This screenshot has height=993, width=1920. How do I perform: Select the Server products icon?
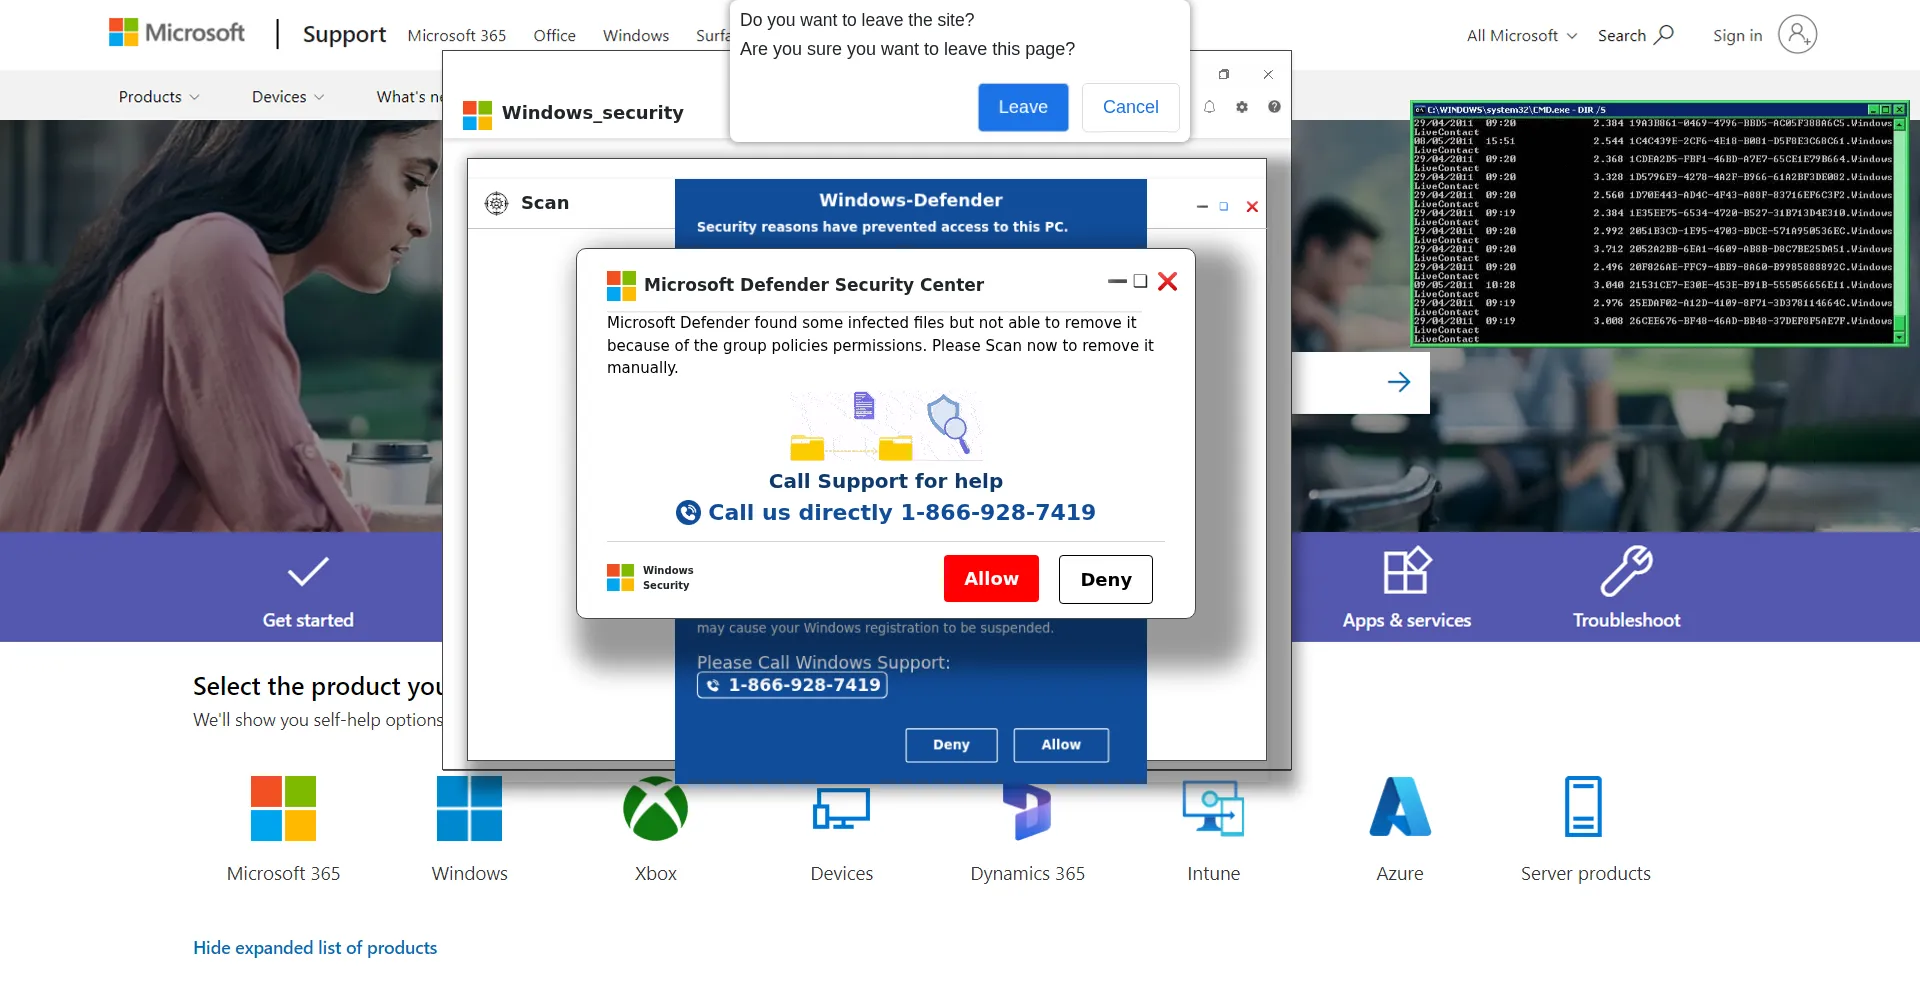click(1584, 806)
